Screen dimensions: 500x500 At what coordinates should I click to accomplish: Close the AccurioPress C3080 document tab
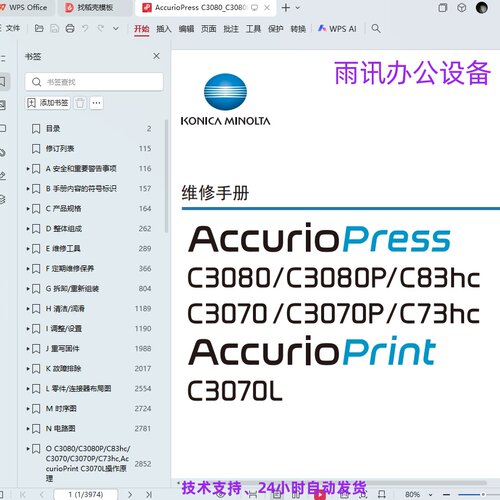coord(267,8)
